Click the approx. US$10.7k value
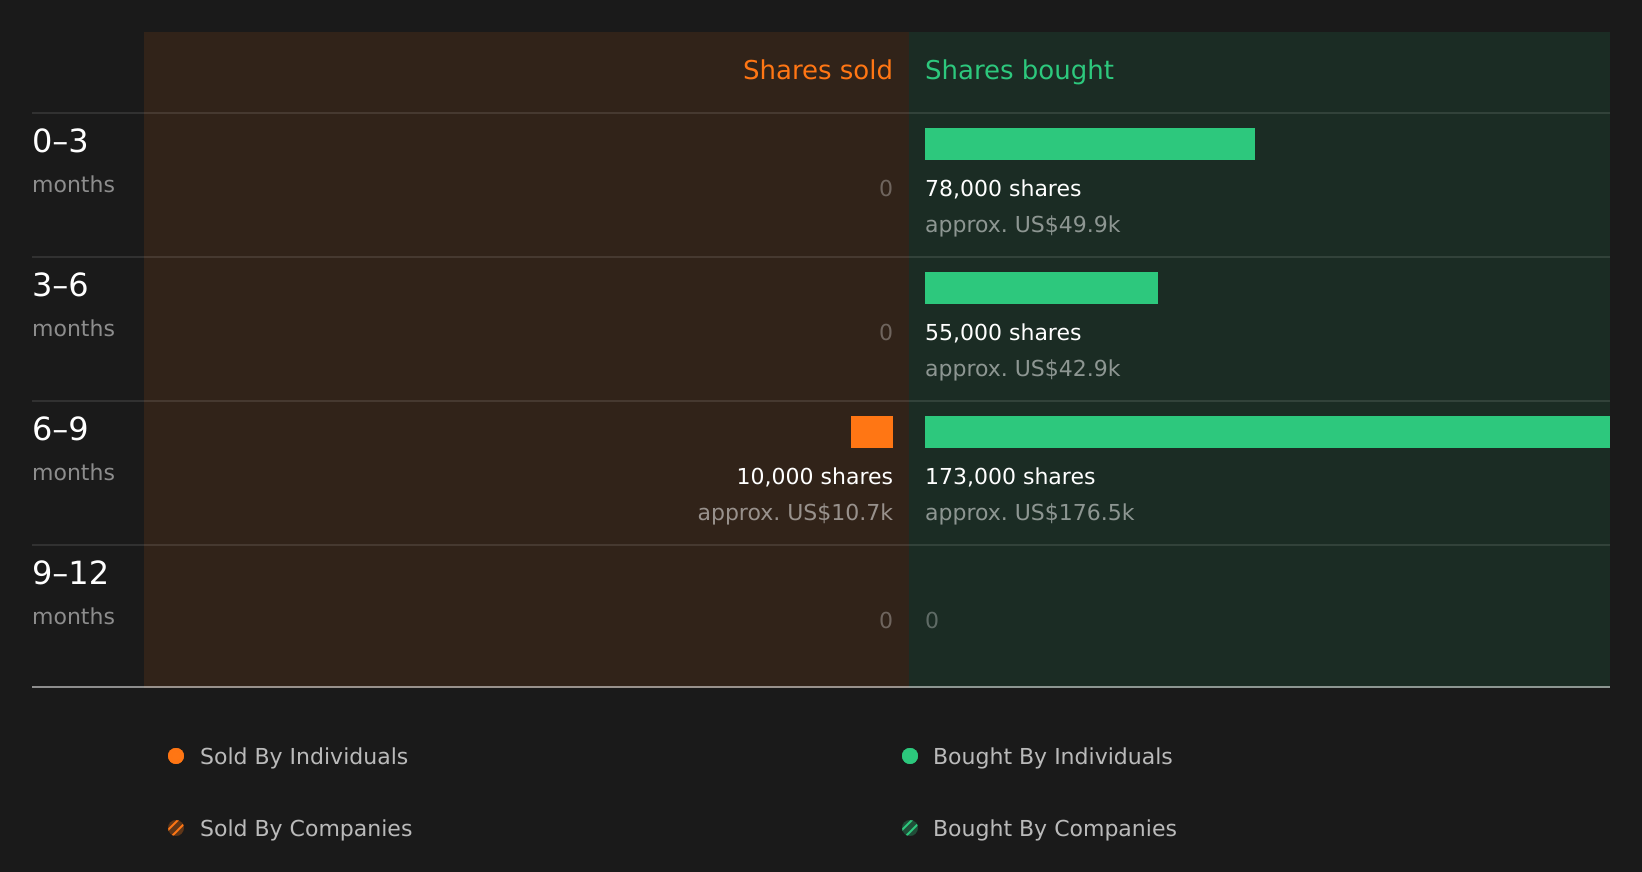This screenshot has height=872, width=1642. coord(795,513)
